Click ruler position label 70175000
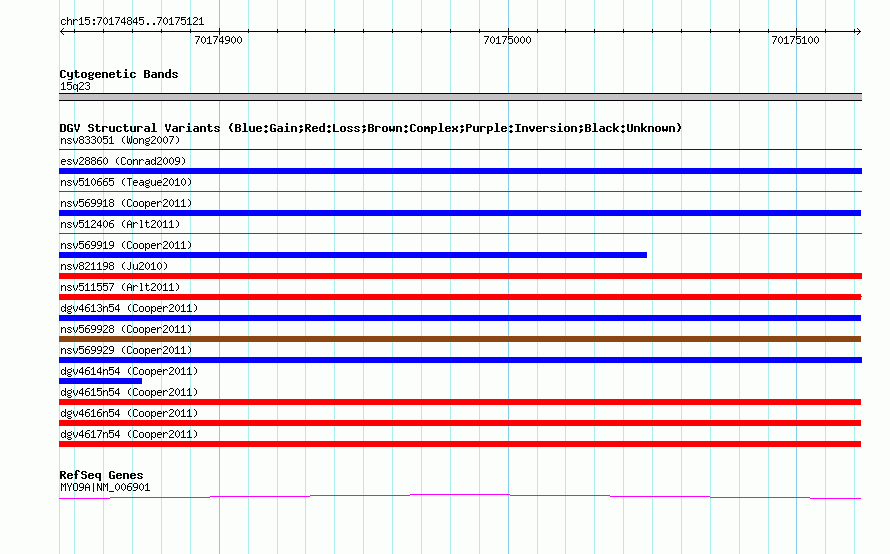Image resolution: width=890 pixels, height=554 pixels. click(507, 40)
